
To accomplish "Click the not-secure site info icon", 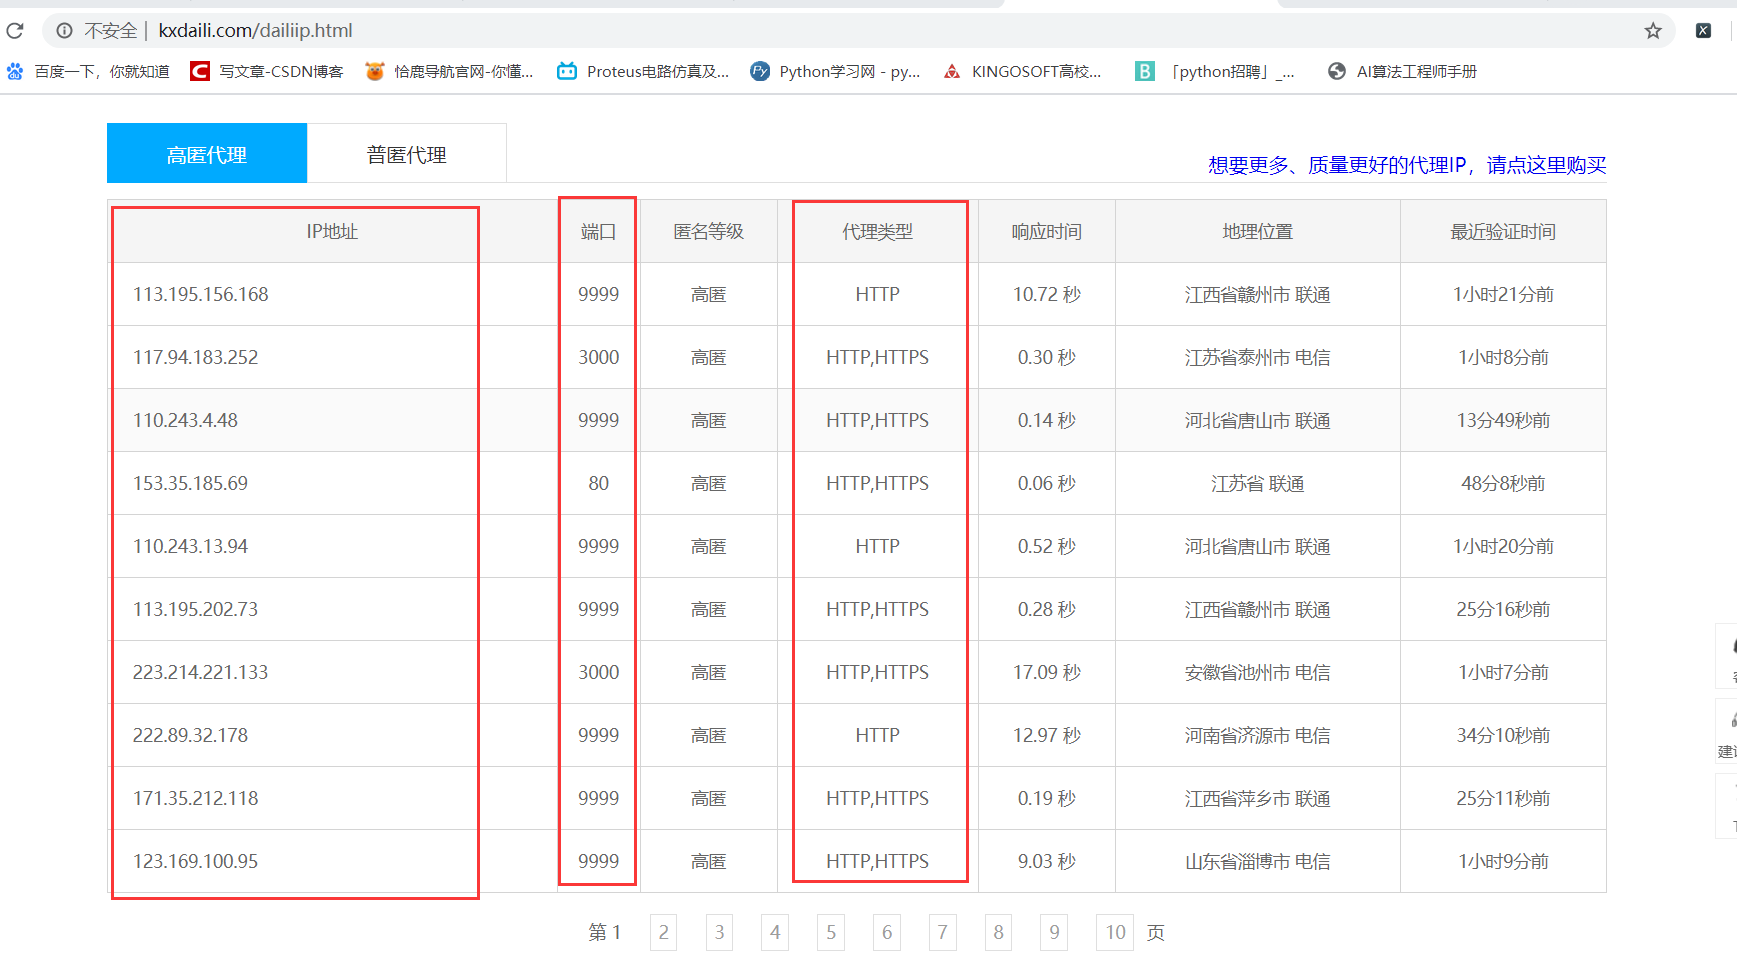I will pos(64,31).
